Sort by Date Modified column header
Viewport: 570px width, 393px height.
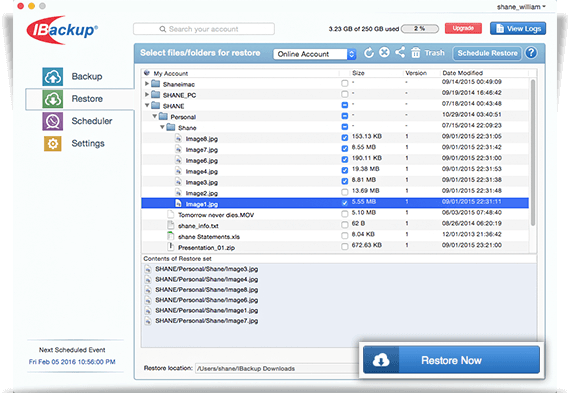(462, 73)
